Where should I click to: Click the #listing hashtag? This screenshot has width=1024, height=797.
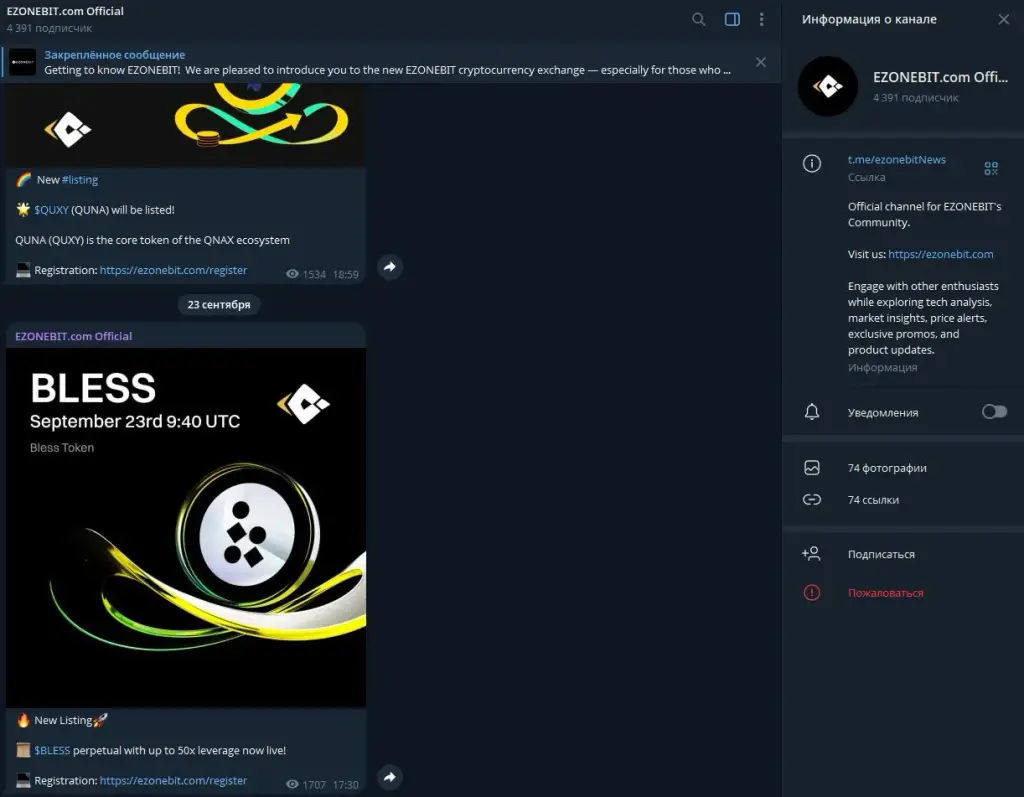coord(80,180)
